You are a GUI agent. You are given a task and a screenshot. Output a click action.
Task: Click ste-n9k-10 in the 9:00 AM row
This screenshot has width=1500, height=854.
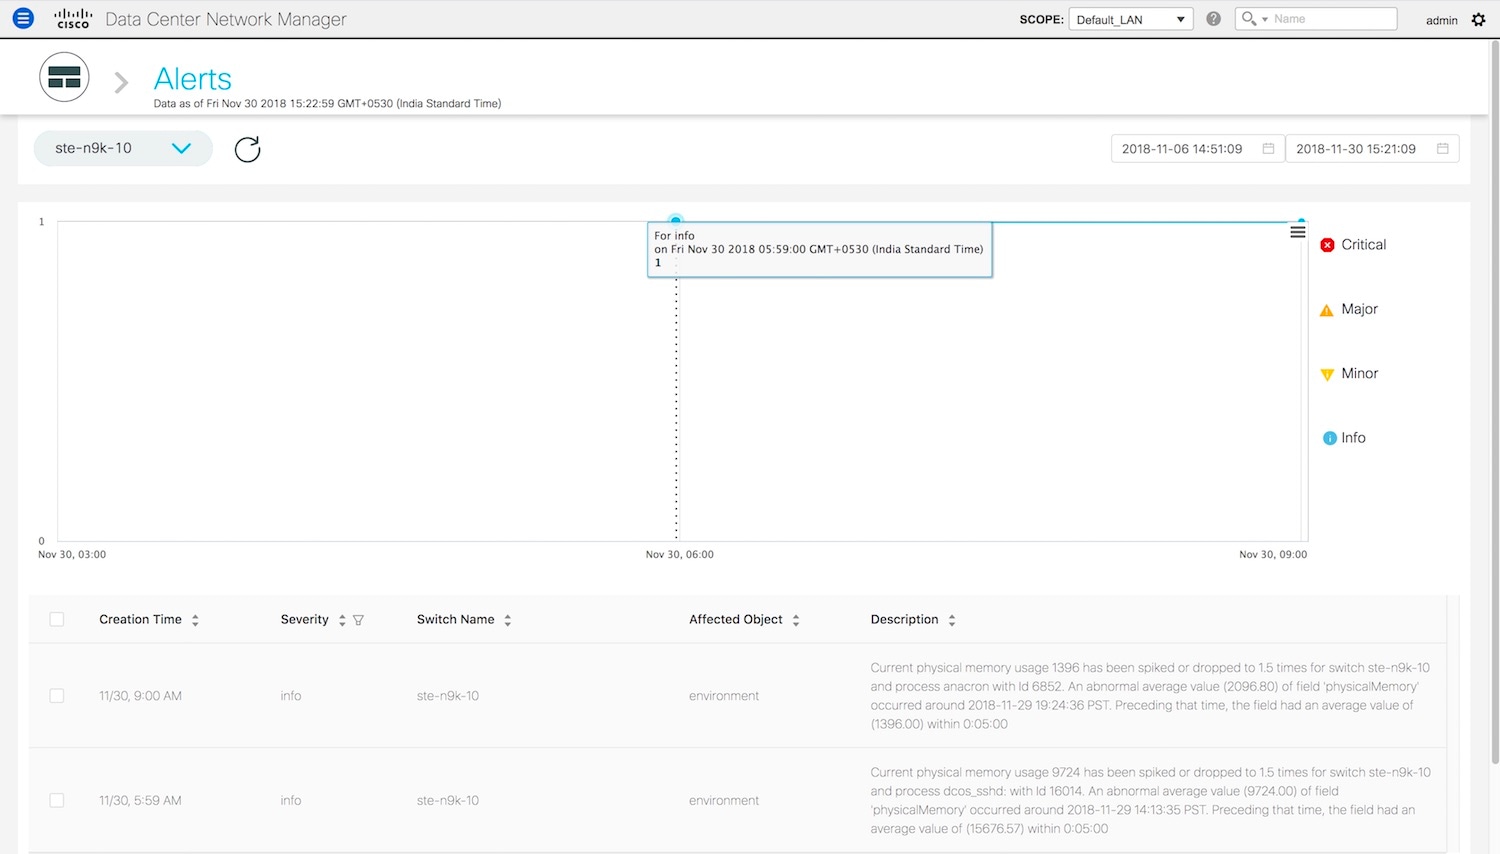click(x=448, y=696)
